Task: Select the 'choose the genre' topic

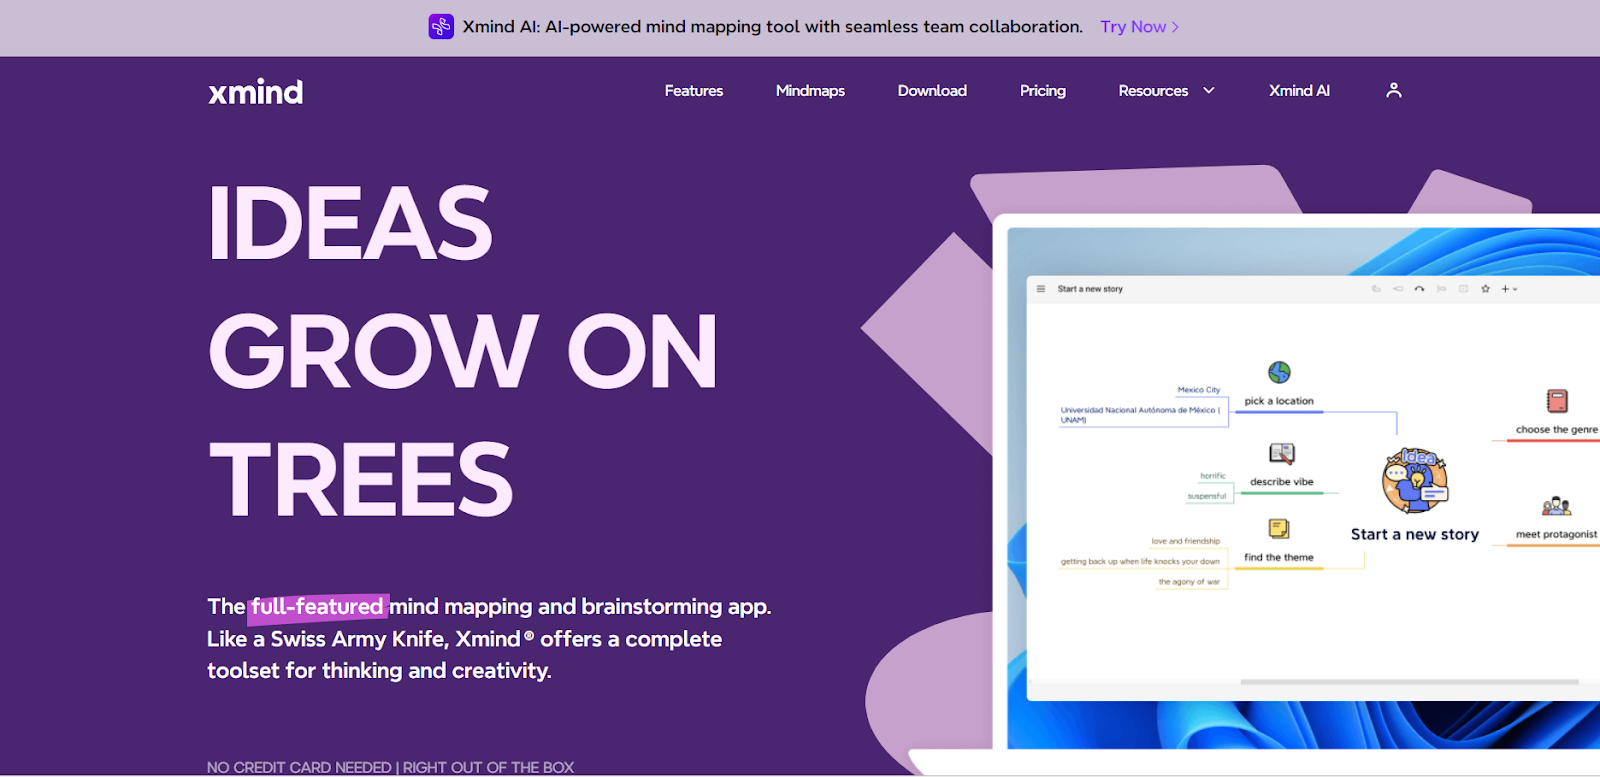Action: point(1557,430)
